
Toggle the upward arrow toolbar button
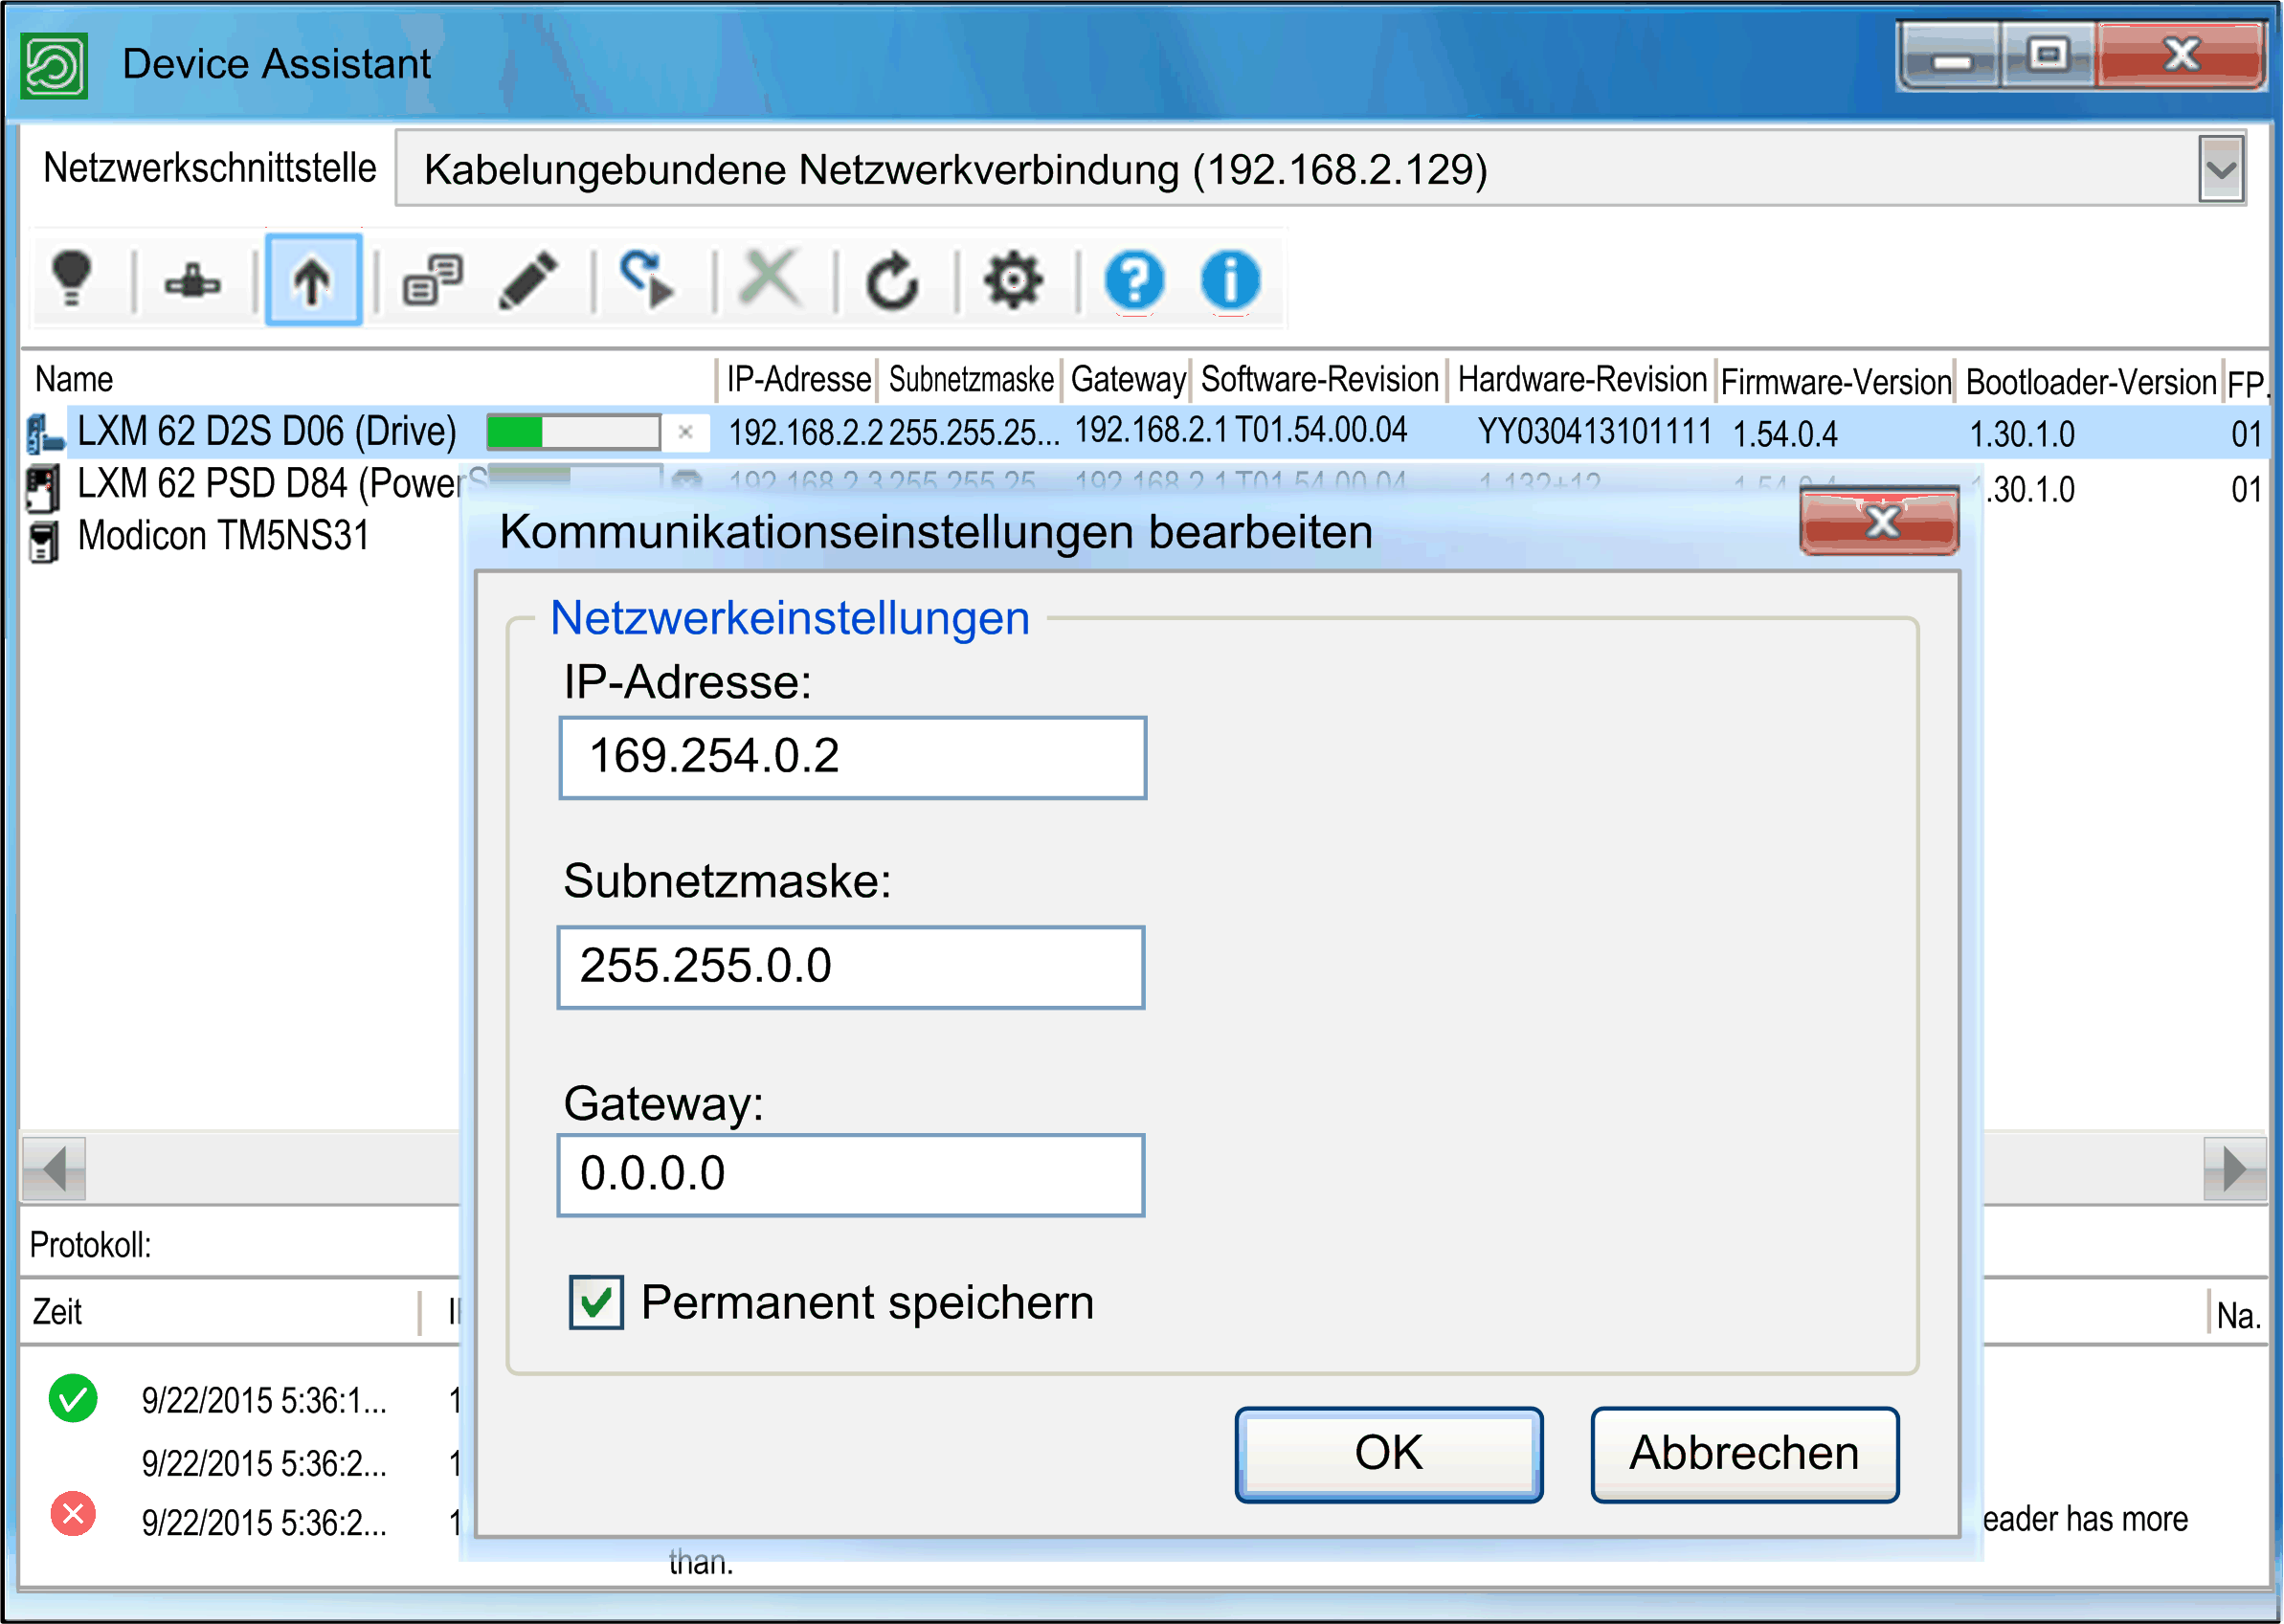pos(313,280)
